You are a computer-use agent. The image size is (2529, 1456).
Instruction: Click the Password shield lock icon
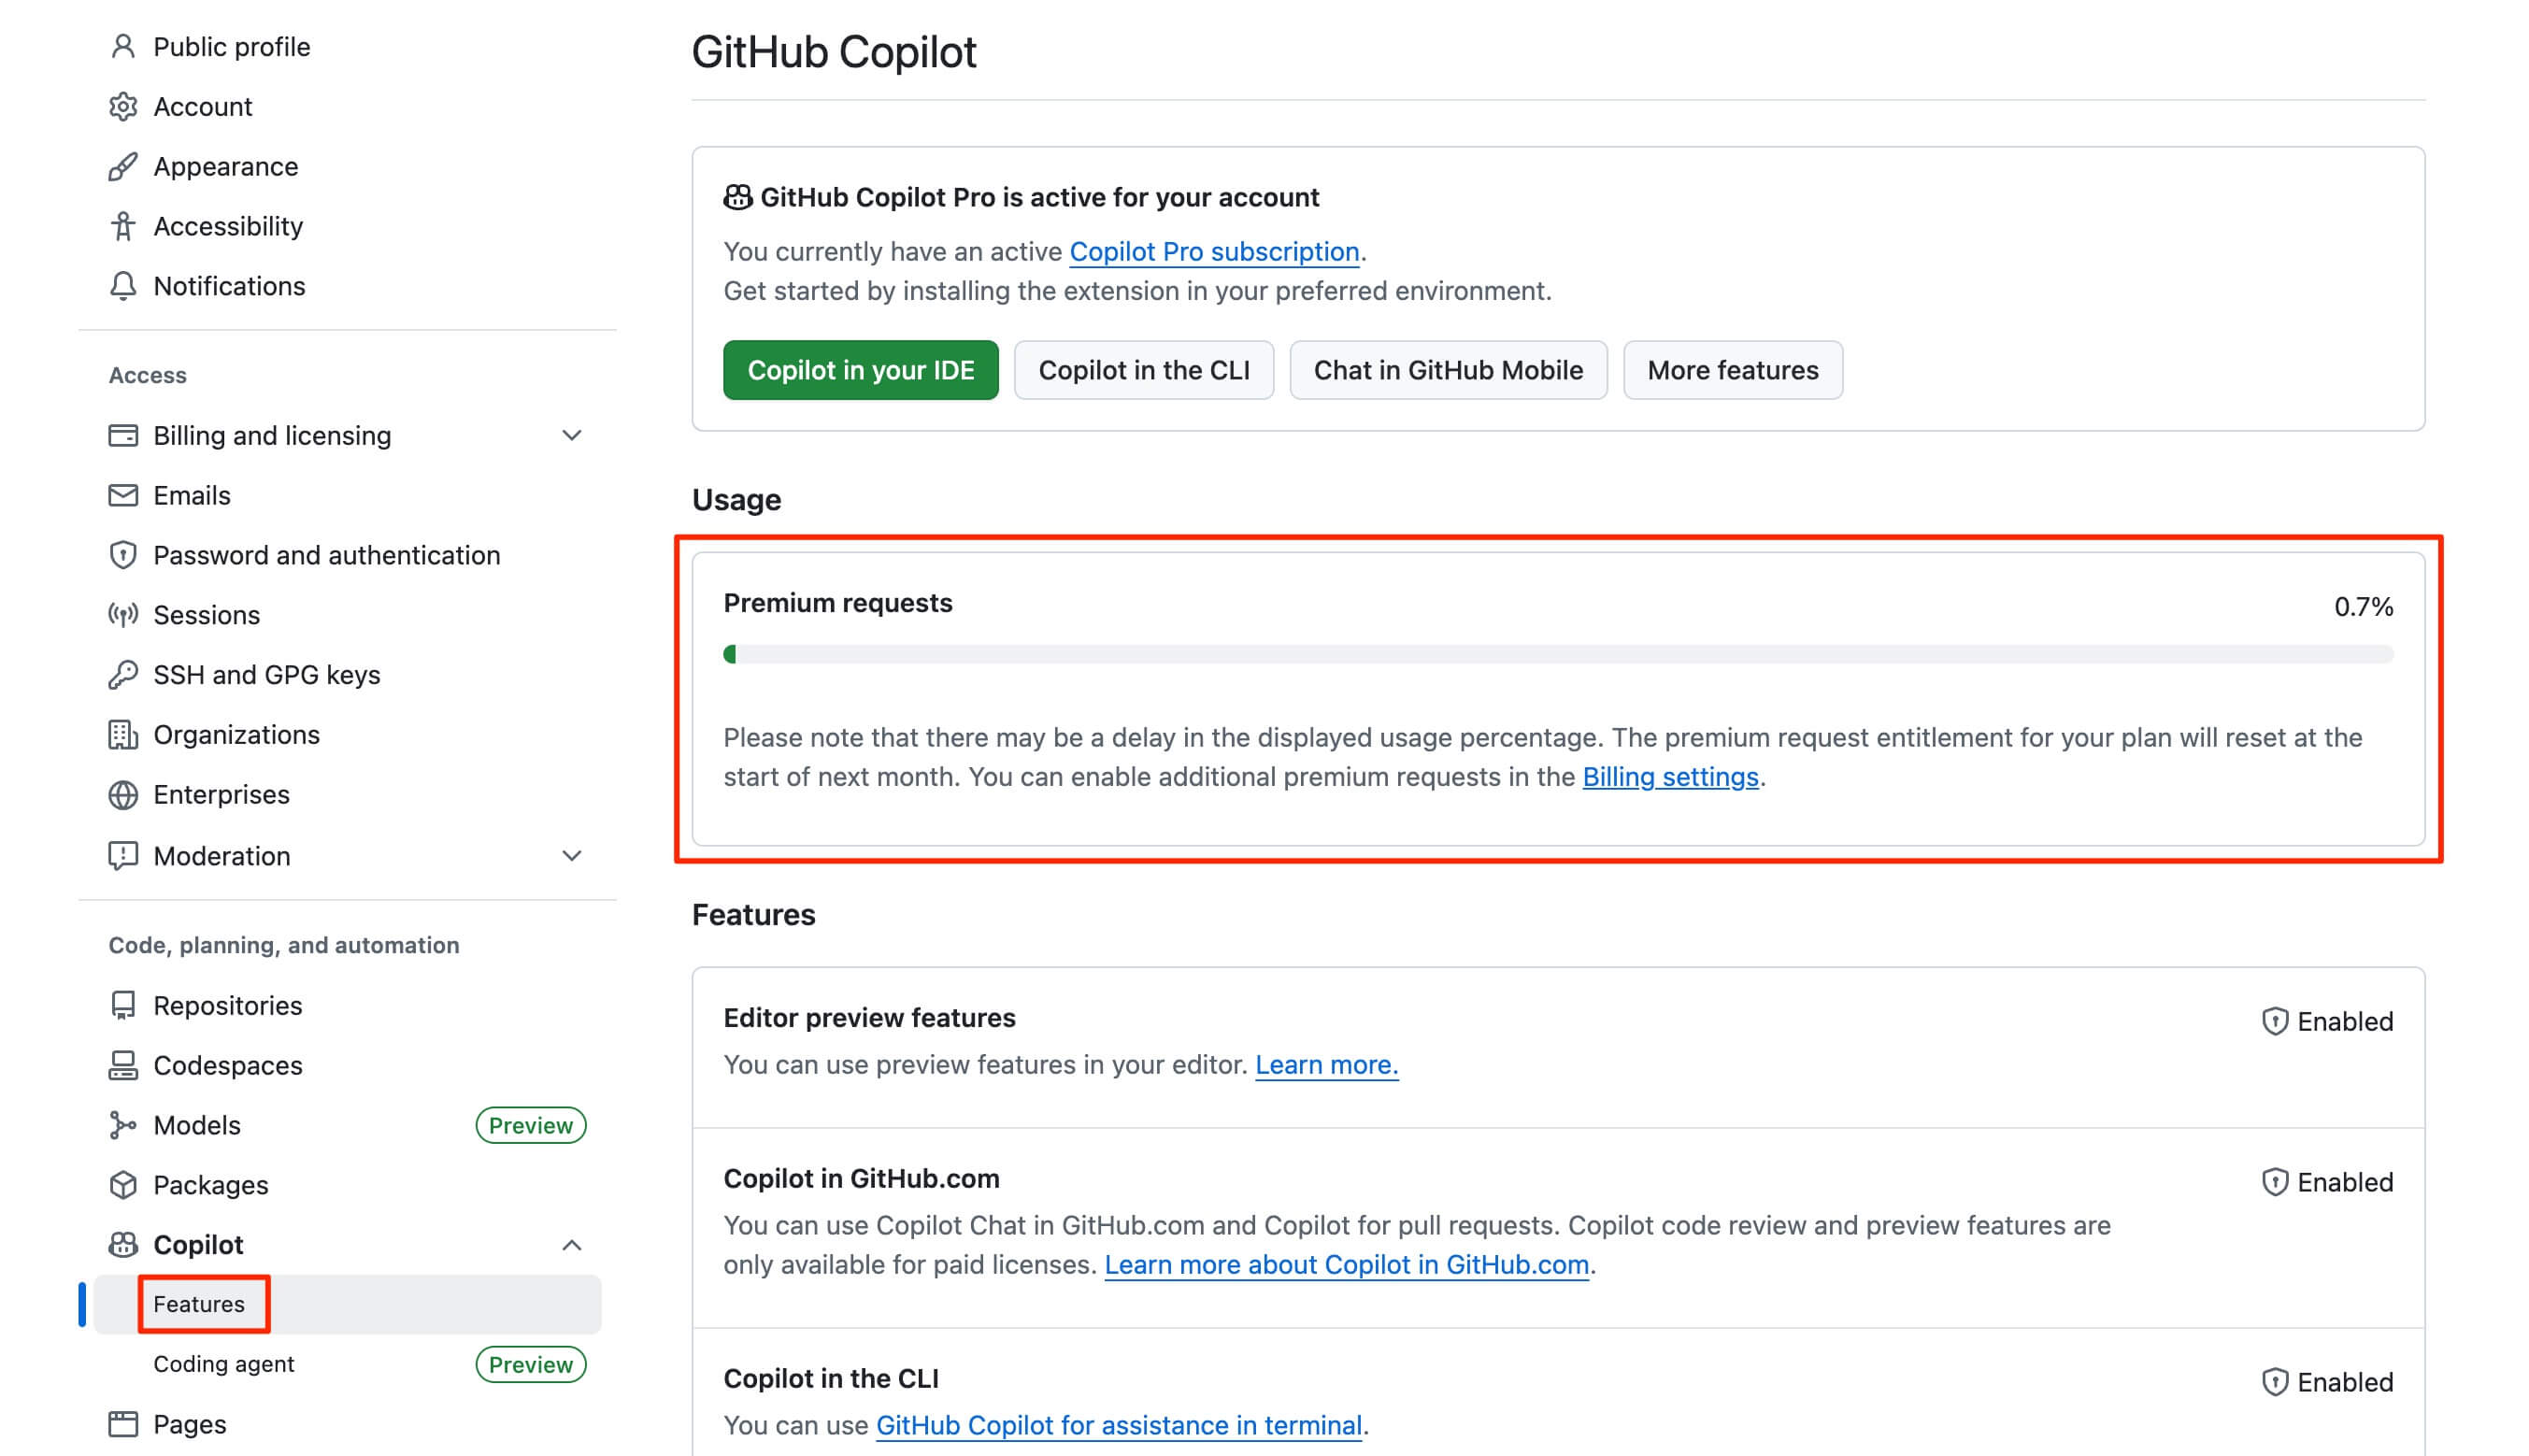[x=123, y=555]
